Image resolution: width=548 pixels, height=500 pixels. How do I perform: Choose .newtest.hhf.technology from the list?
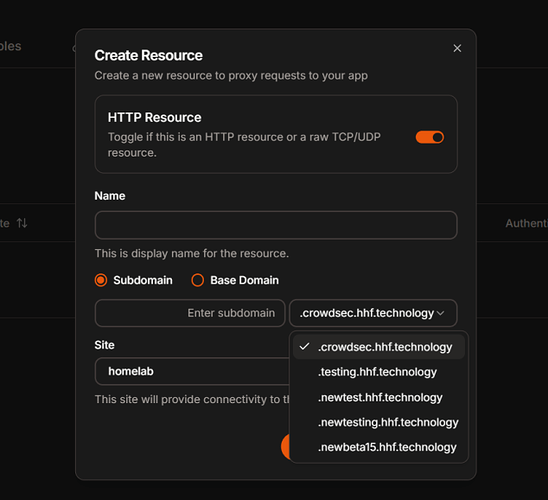[x=379, y=397]
